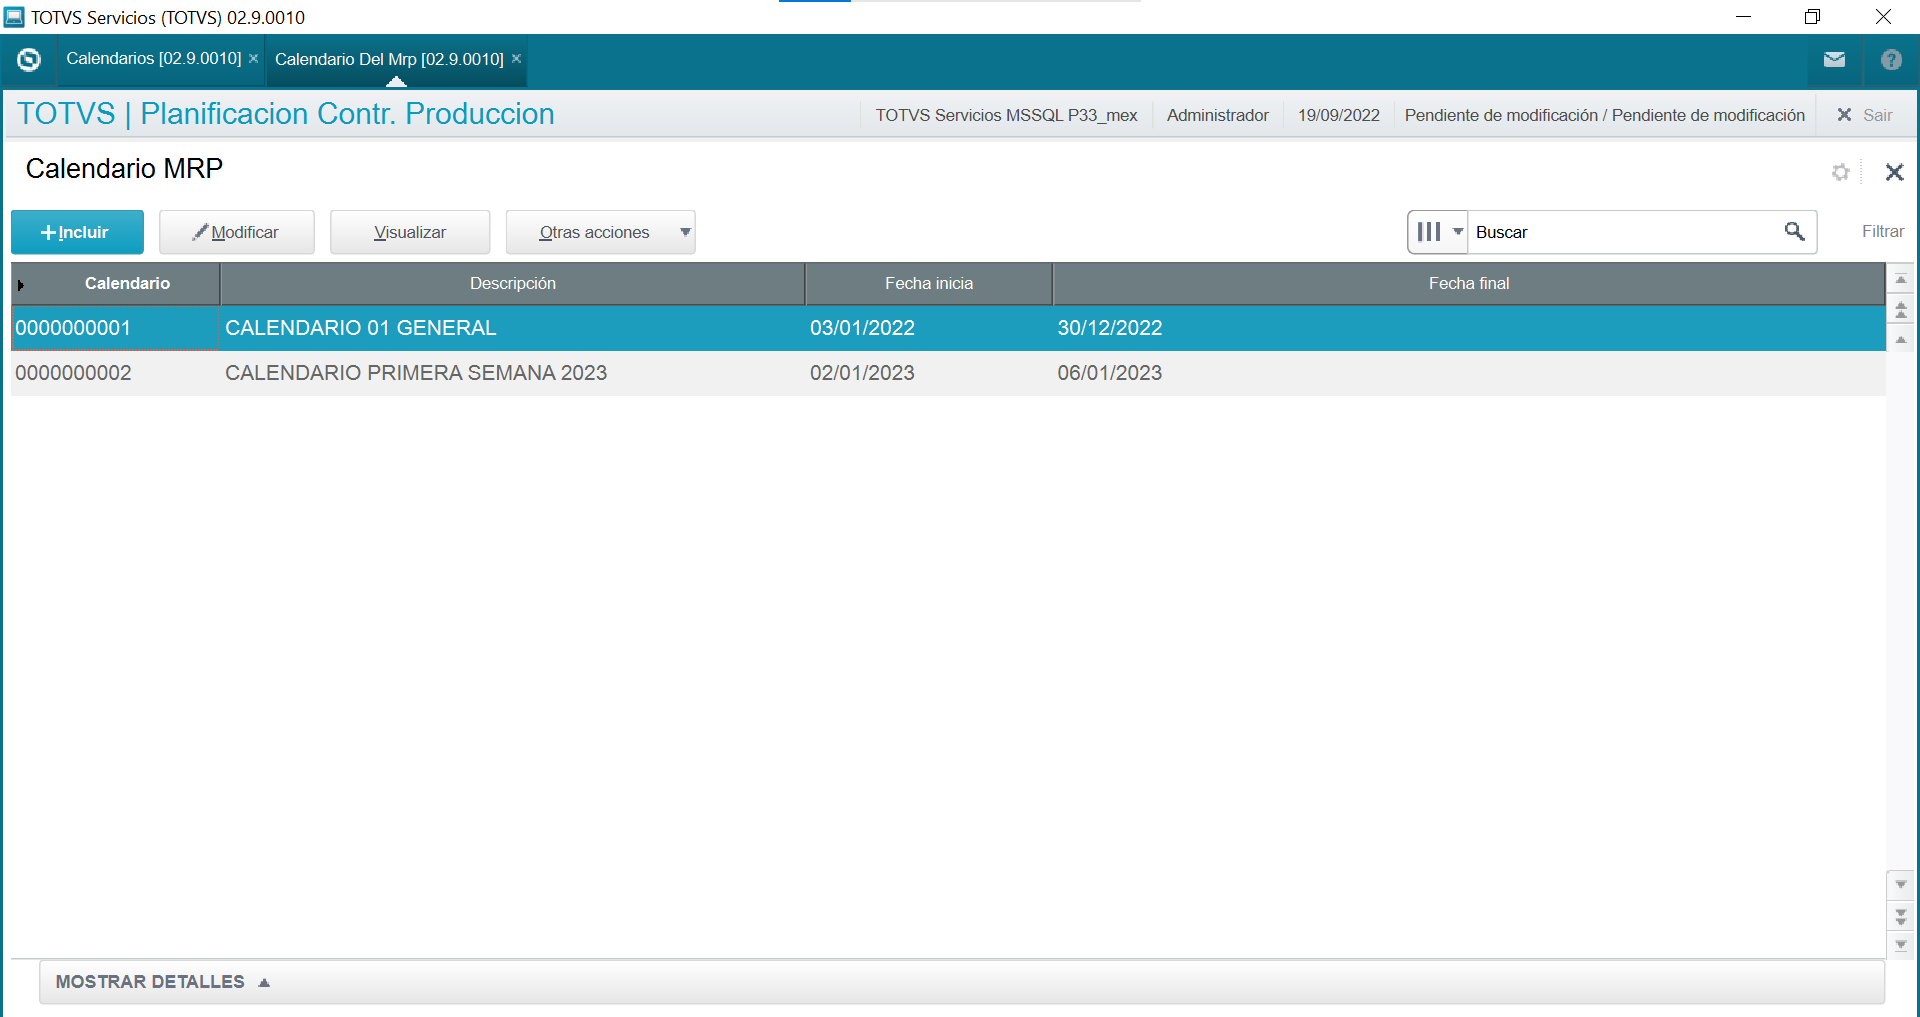Viewport: 1920px width, 1017px height.
Task: Click CALENDARIO PRIMERA SEMANA 2023 cell
Action: tap(416, 373)
